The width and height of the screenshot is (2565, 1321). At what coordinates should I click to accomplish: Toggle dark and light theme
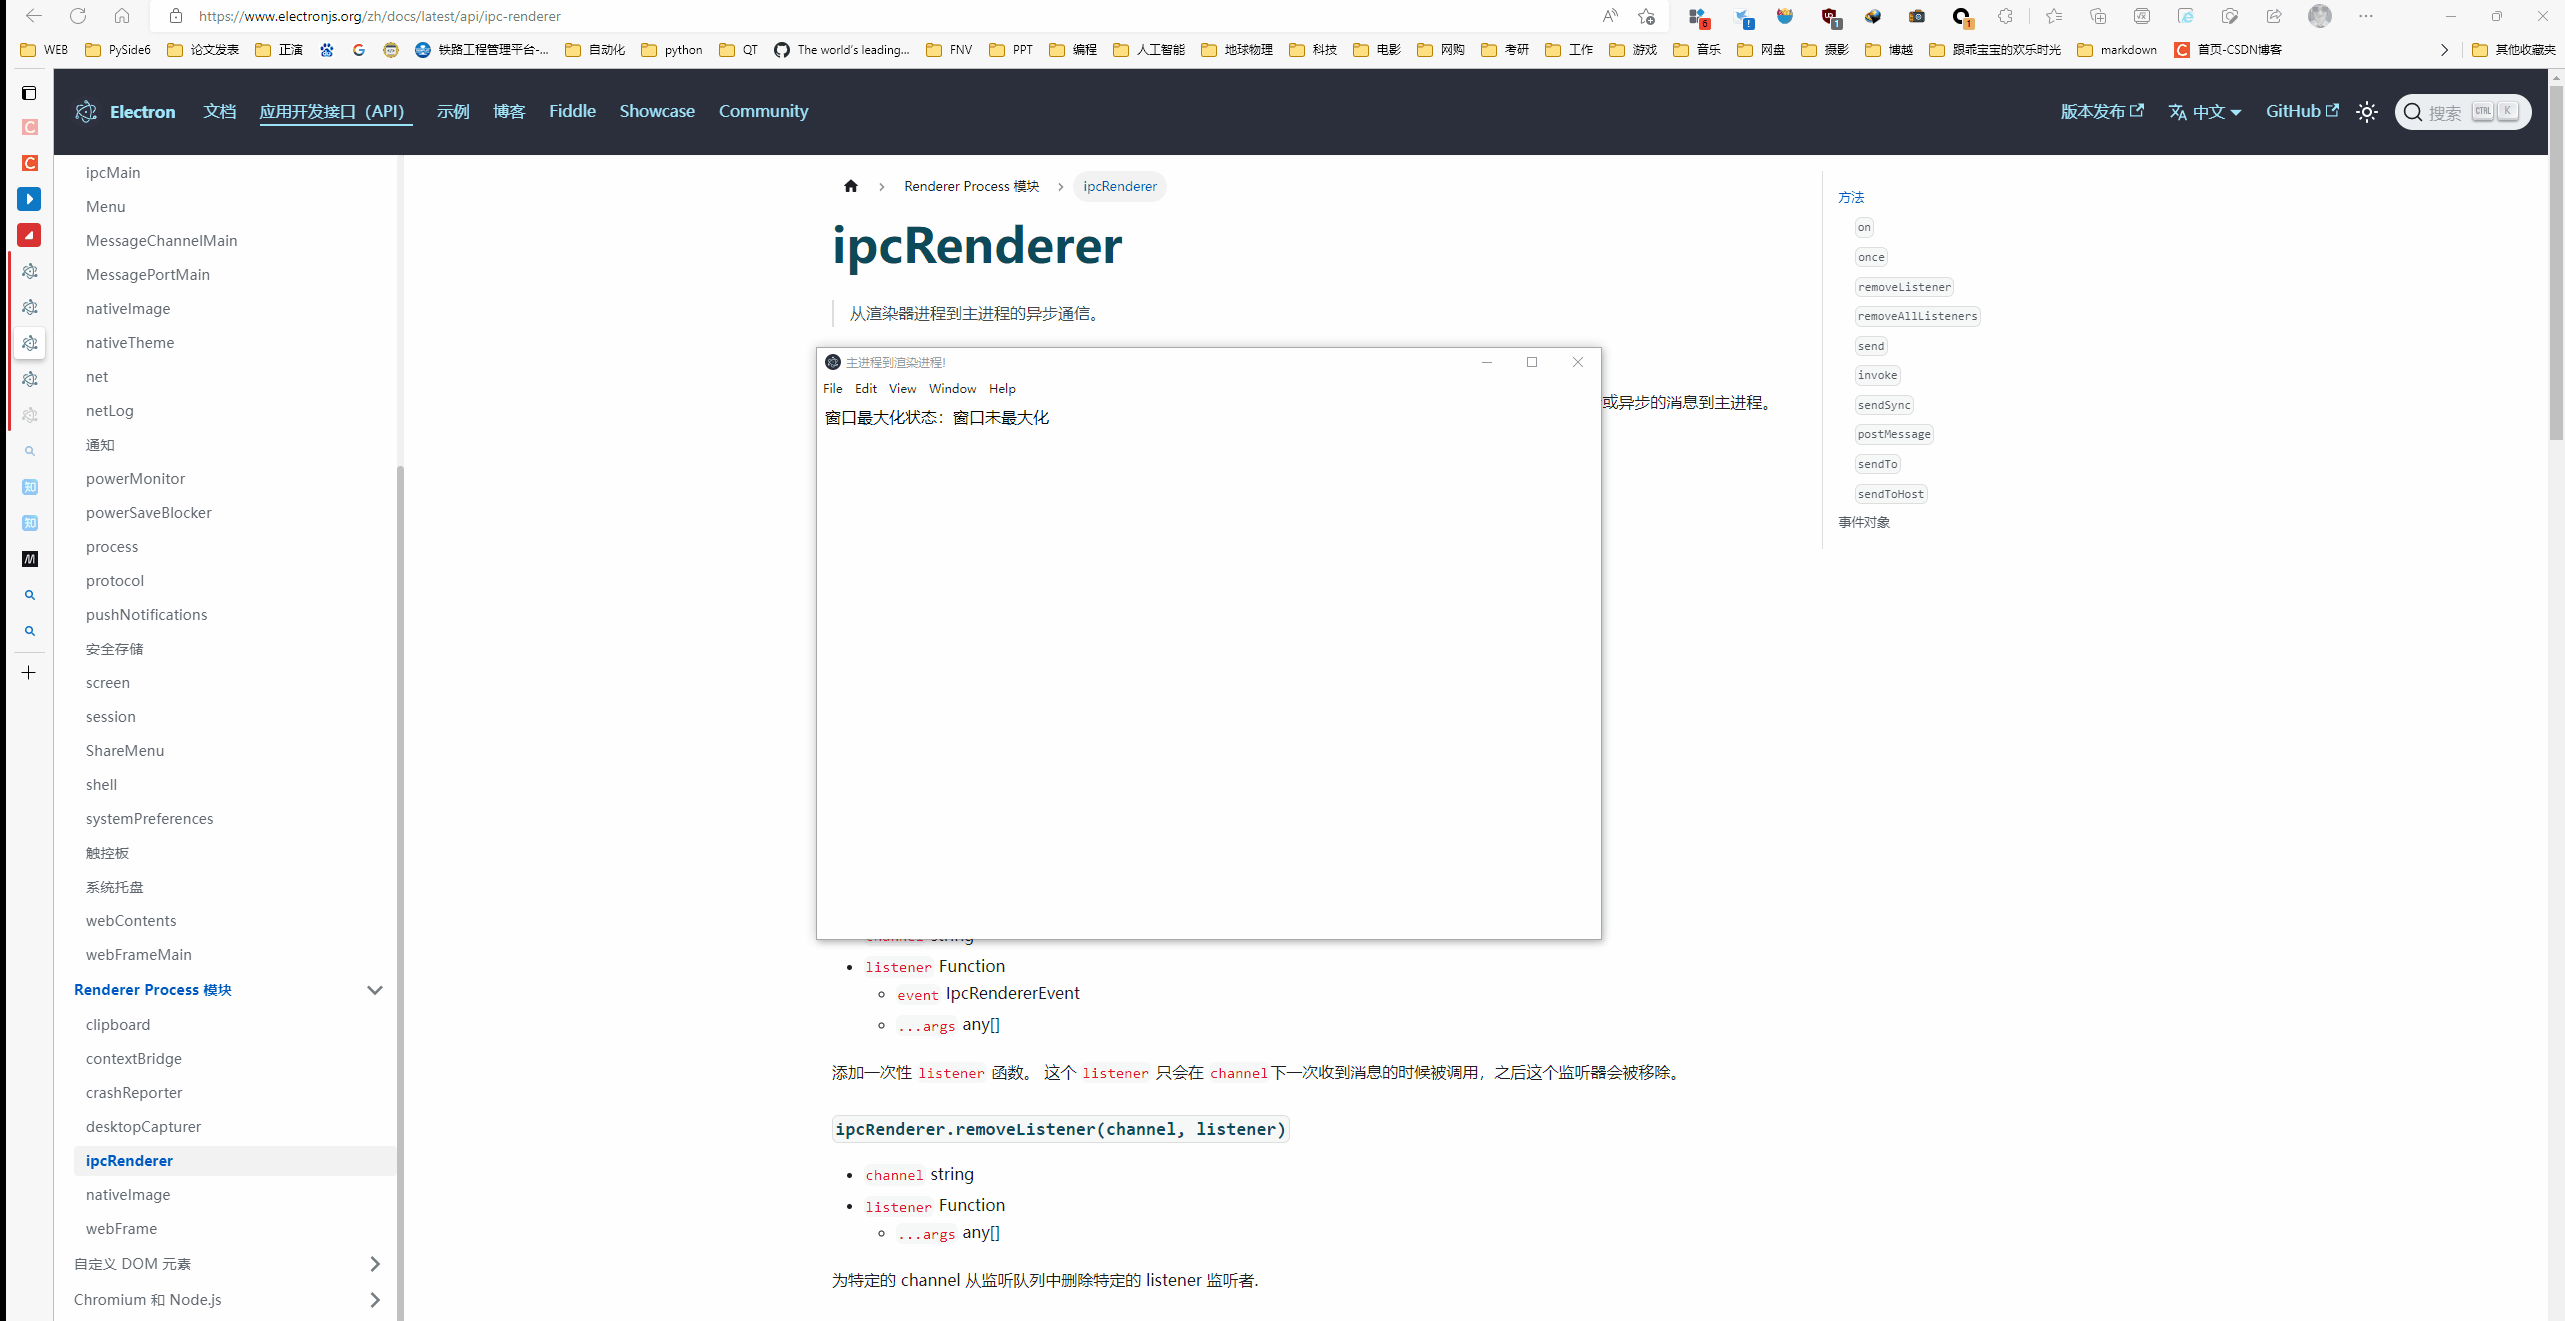click(2366, 112)
